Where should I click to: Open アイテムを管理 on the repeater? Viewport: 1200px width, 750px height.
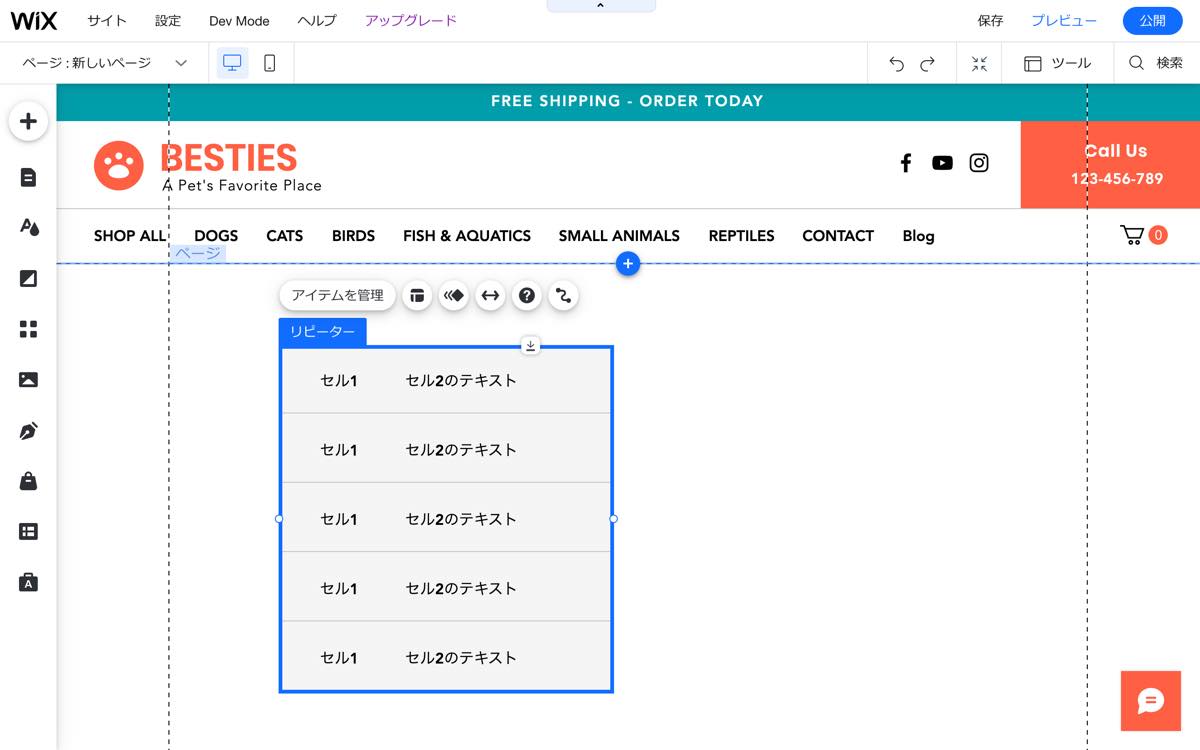[x=337, y=295]
